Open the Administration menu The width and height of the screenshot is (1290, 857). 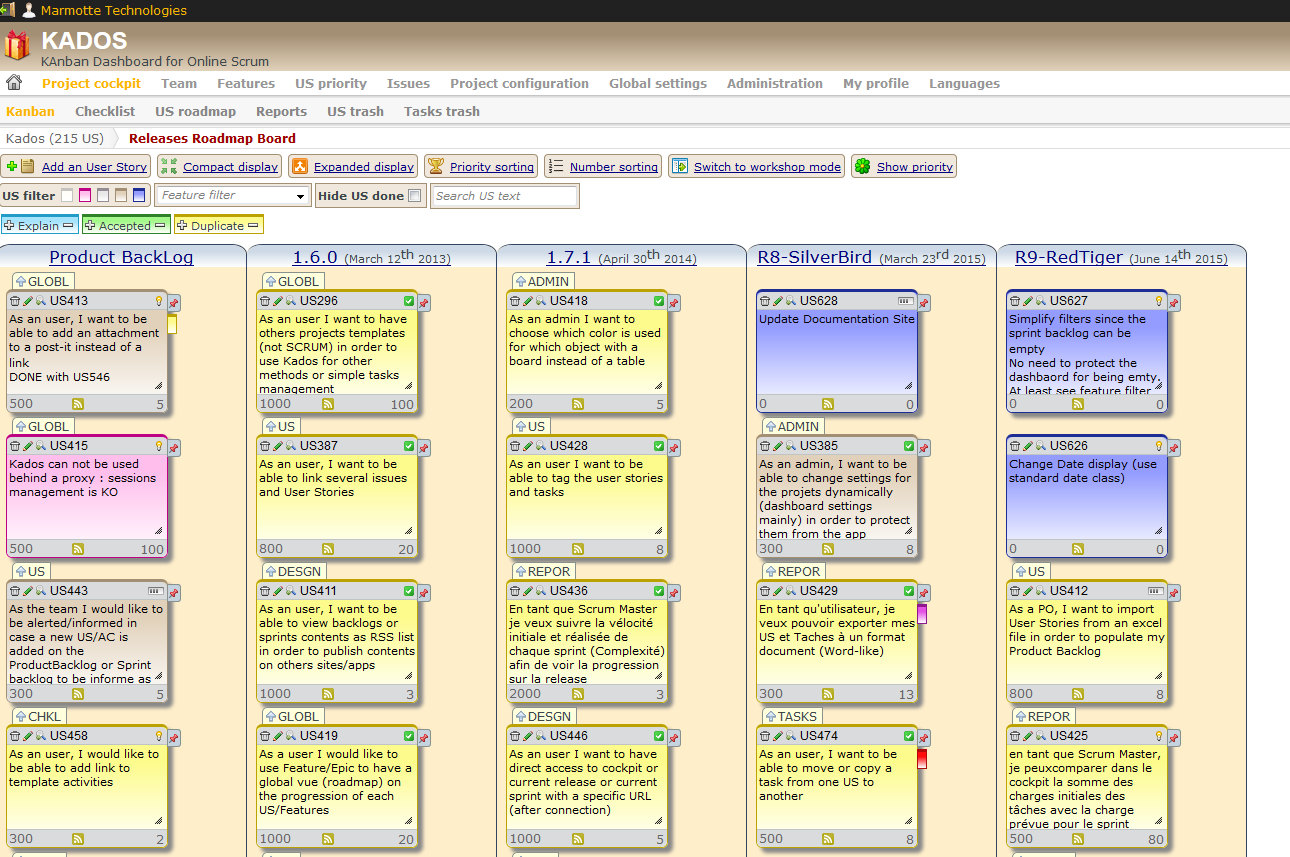(x=774, y=83)
